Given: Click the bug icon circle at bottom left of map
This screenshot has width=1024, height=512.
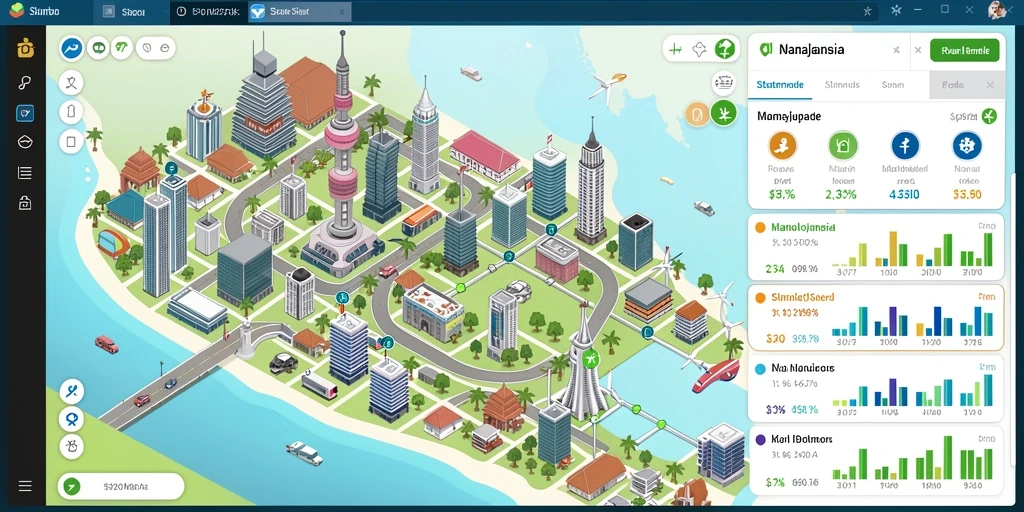Looking at the screenshot, I should [x=71, y=446].
